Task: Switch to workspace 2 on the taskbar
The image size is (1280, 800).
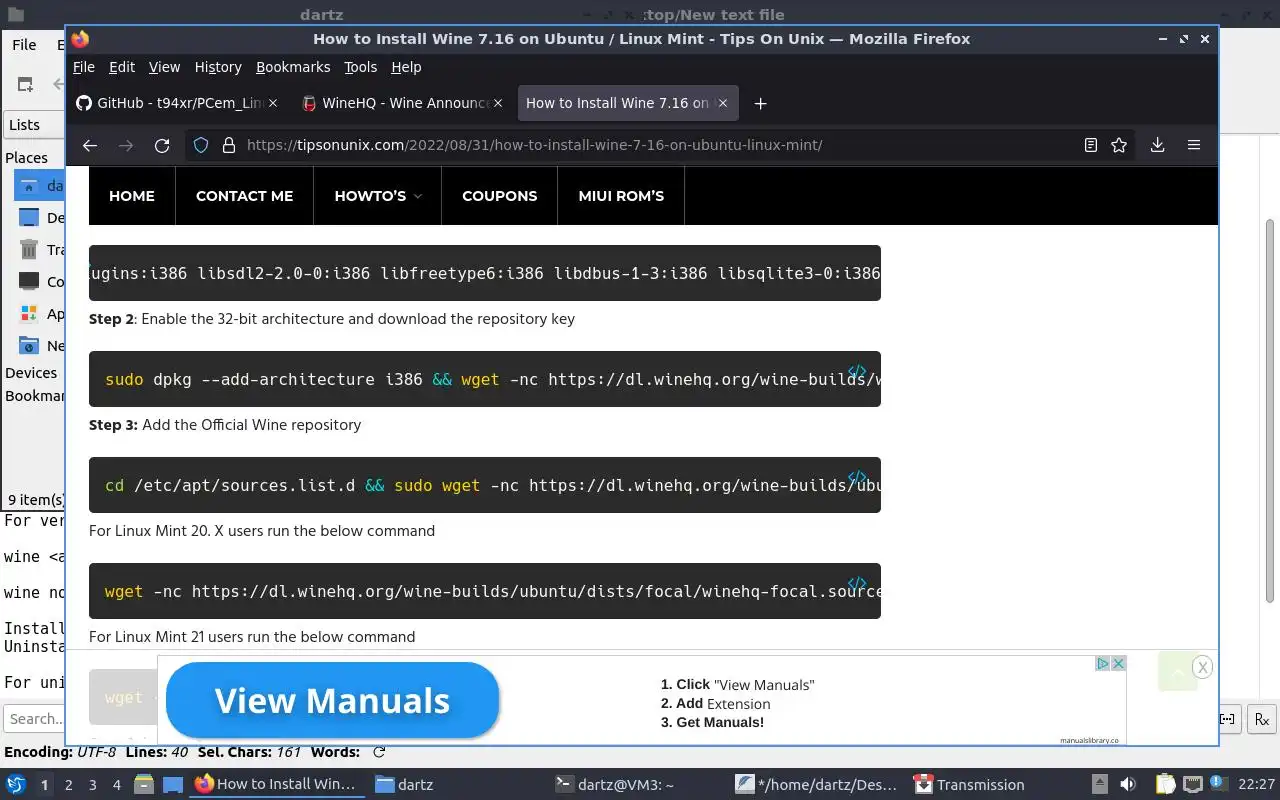Action: tap(68, 785)
